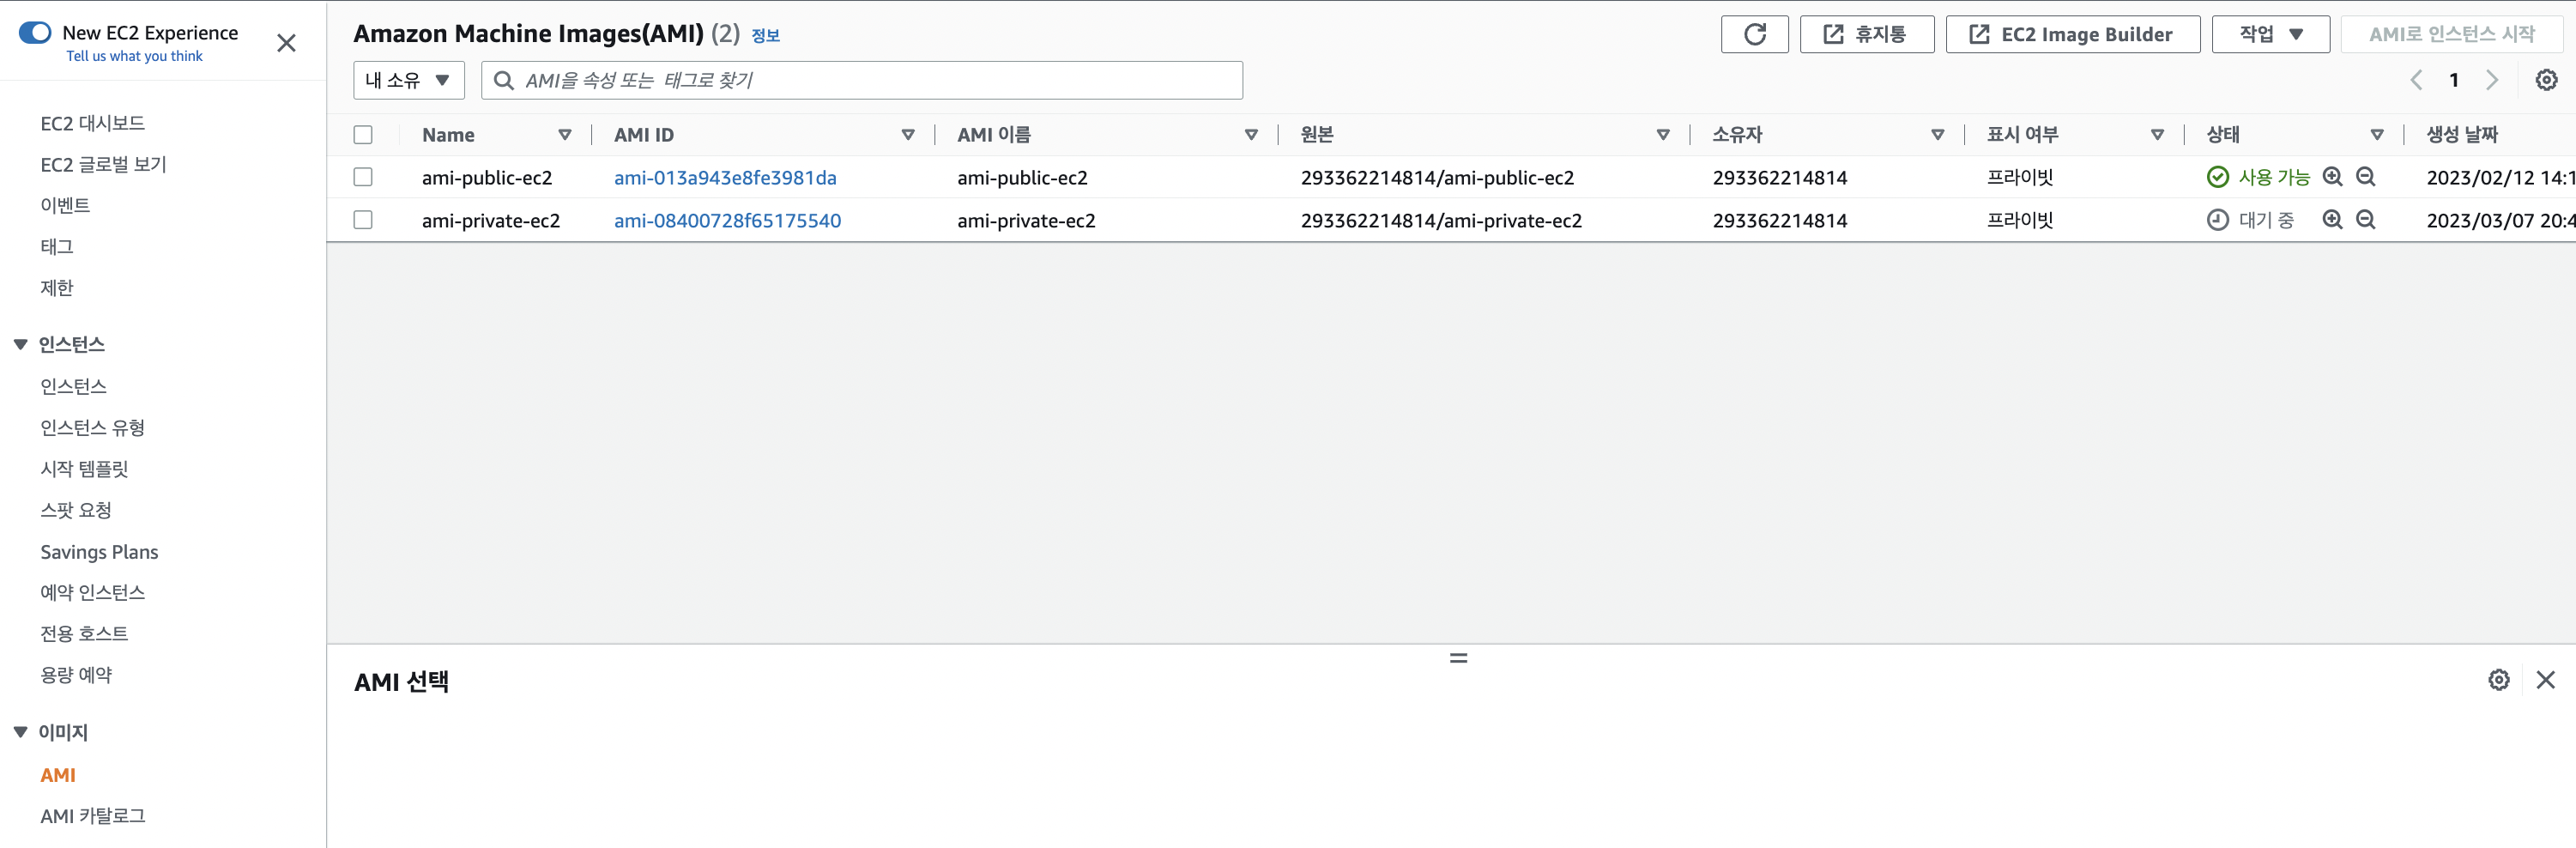Open 용량 예약 page
The width and height of the screenshot is (2576, 848).
pos(76,675)
